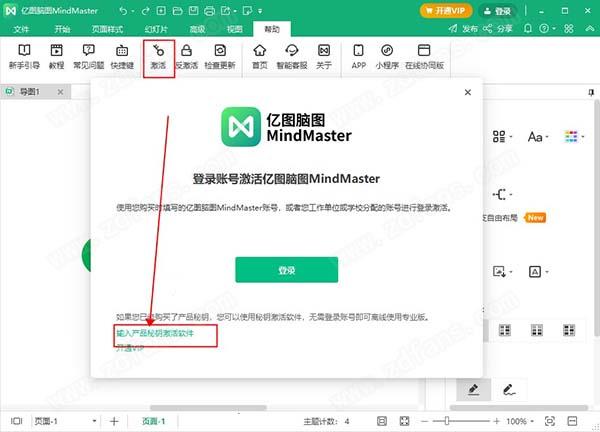Open the apps grid icon top right
The image size is (600, 432).
[569, 28]
